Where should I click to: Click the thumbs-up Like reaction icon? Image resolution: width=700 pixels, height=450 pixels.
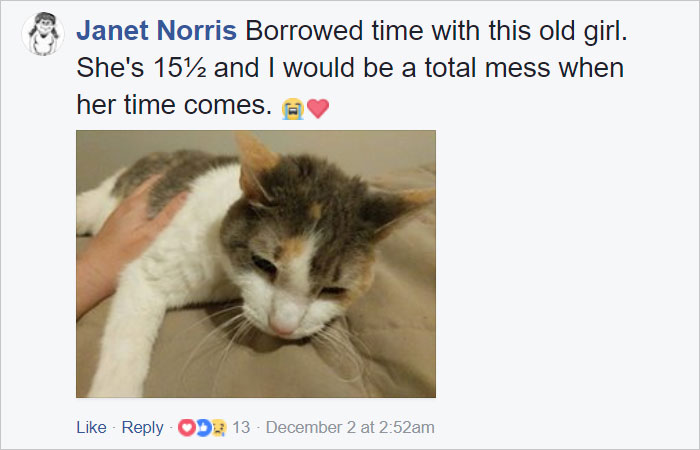click(x=203, y=428)
